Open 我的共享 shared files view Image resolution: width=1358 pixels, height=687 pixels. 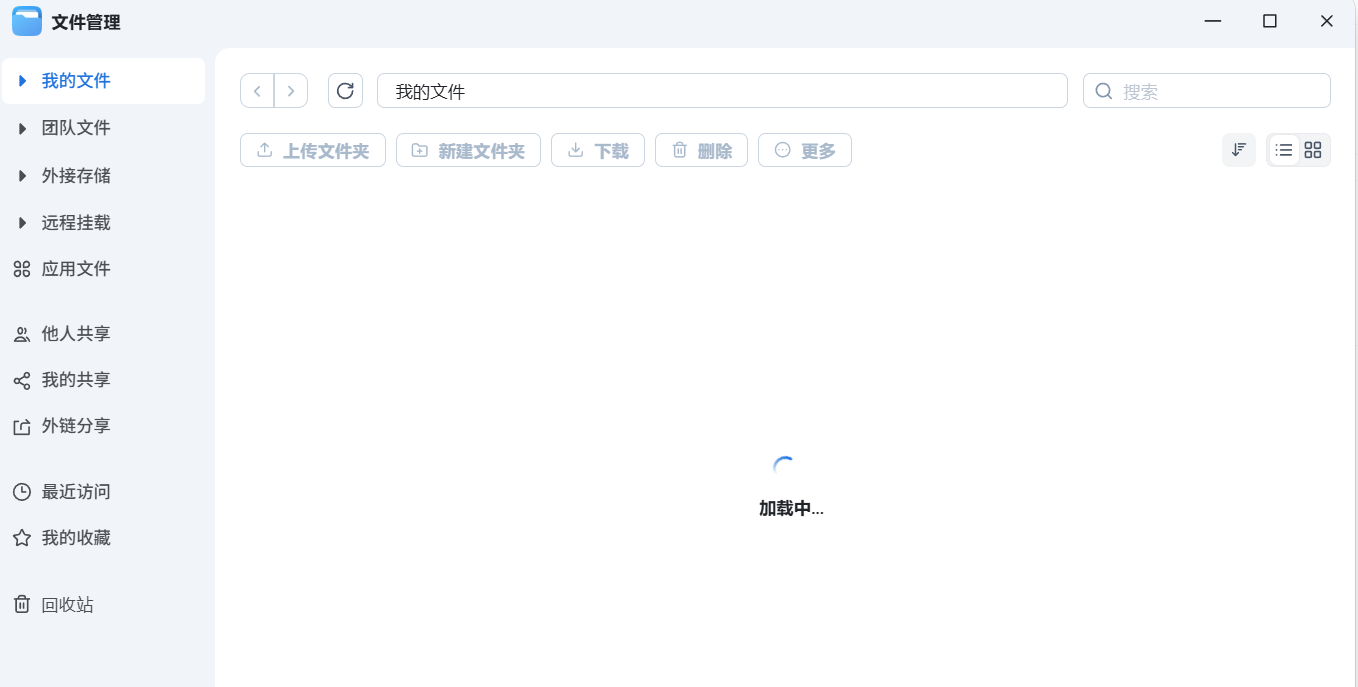75,379
